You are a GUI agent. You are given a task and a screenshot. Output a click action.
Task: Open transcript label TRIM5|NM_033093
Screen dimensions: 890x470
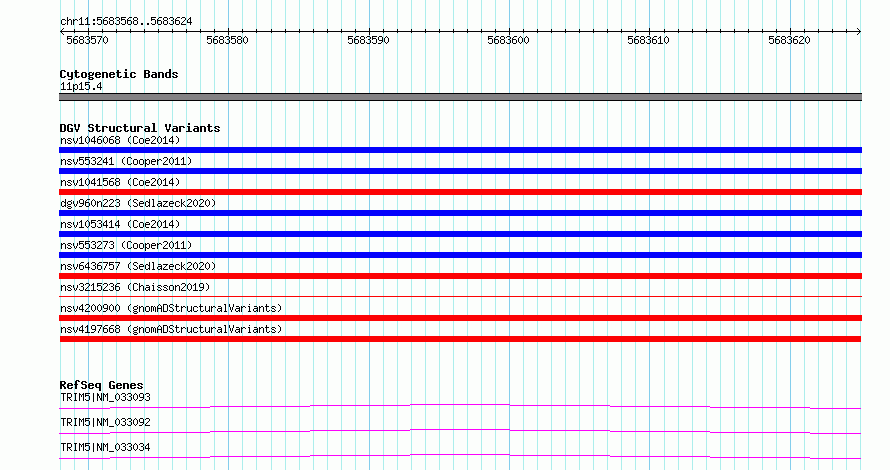105,397
